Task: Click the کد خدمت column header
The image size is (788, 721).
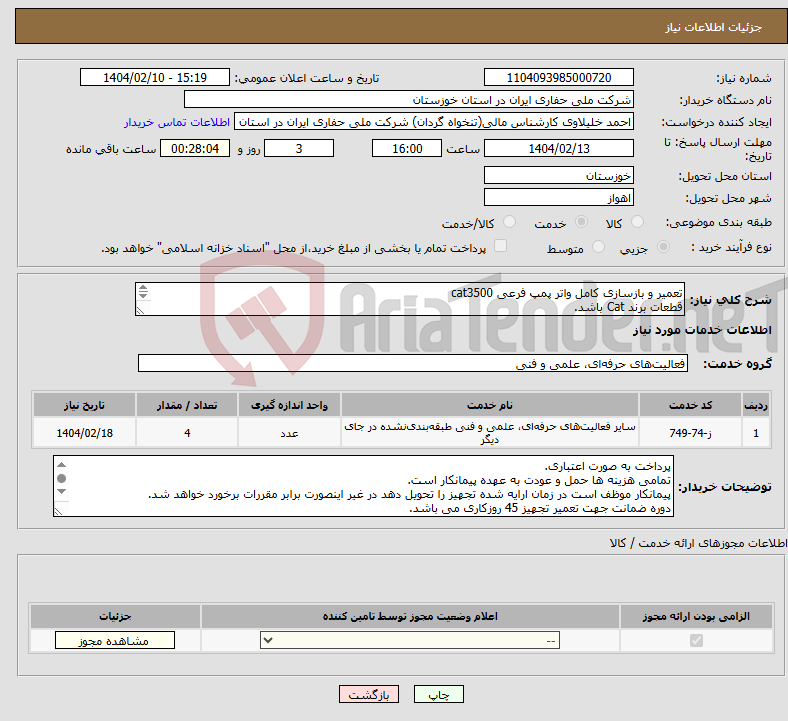Action: click(690, 405)
